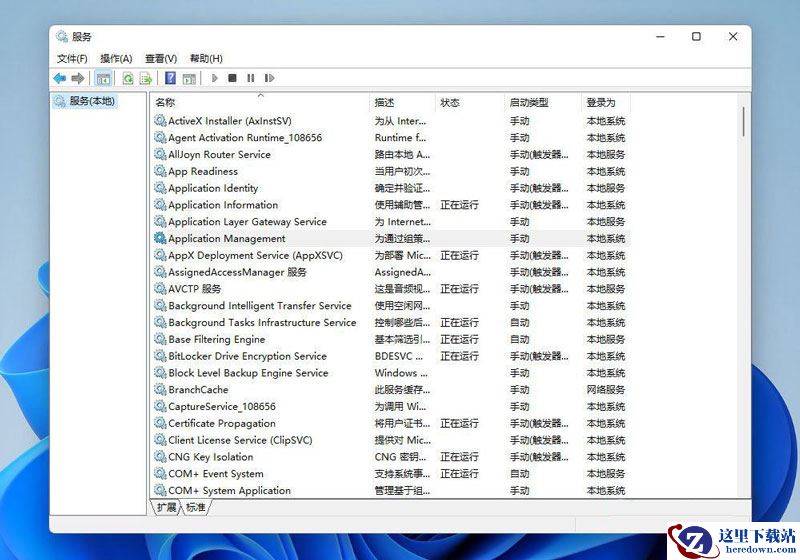Open the 帮助(H) menu

tap(206, 59)
